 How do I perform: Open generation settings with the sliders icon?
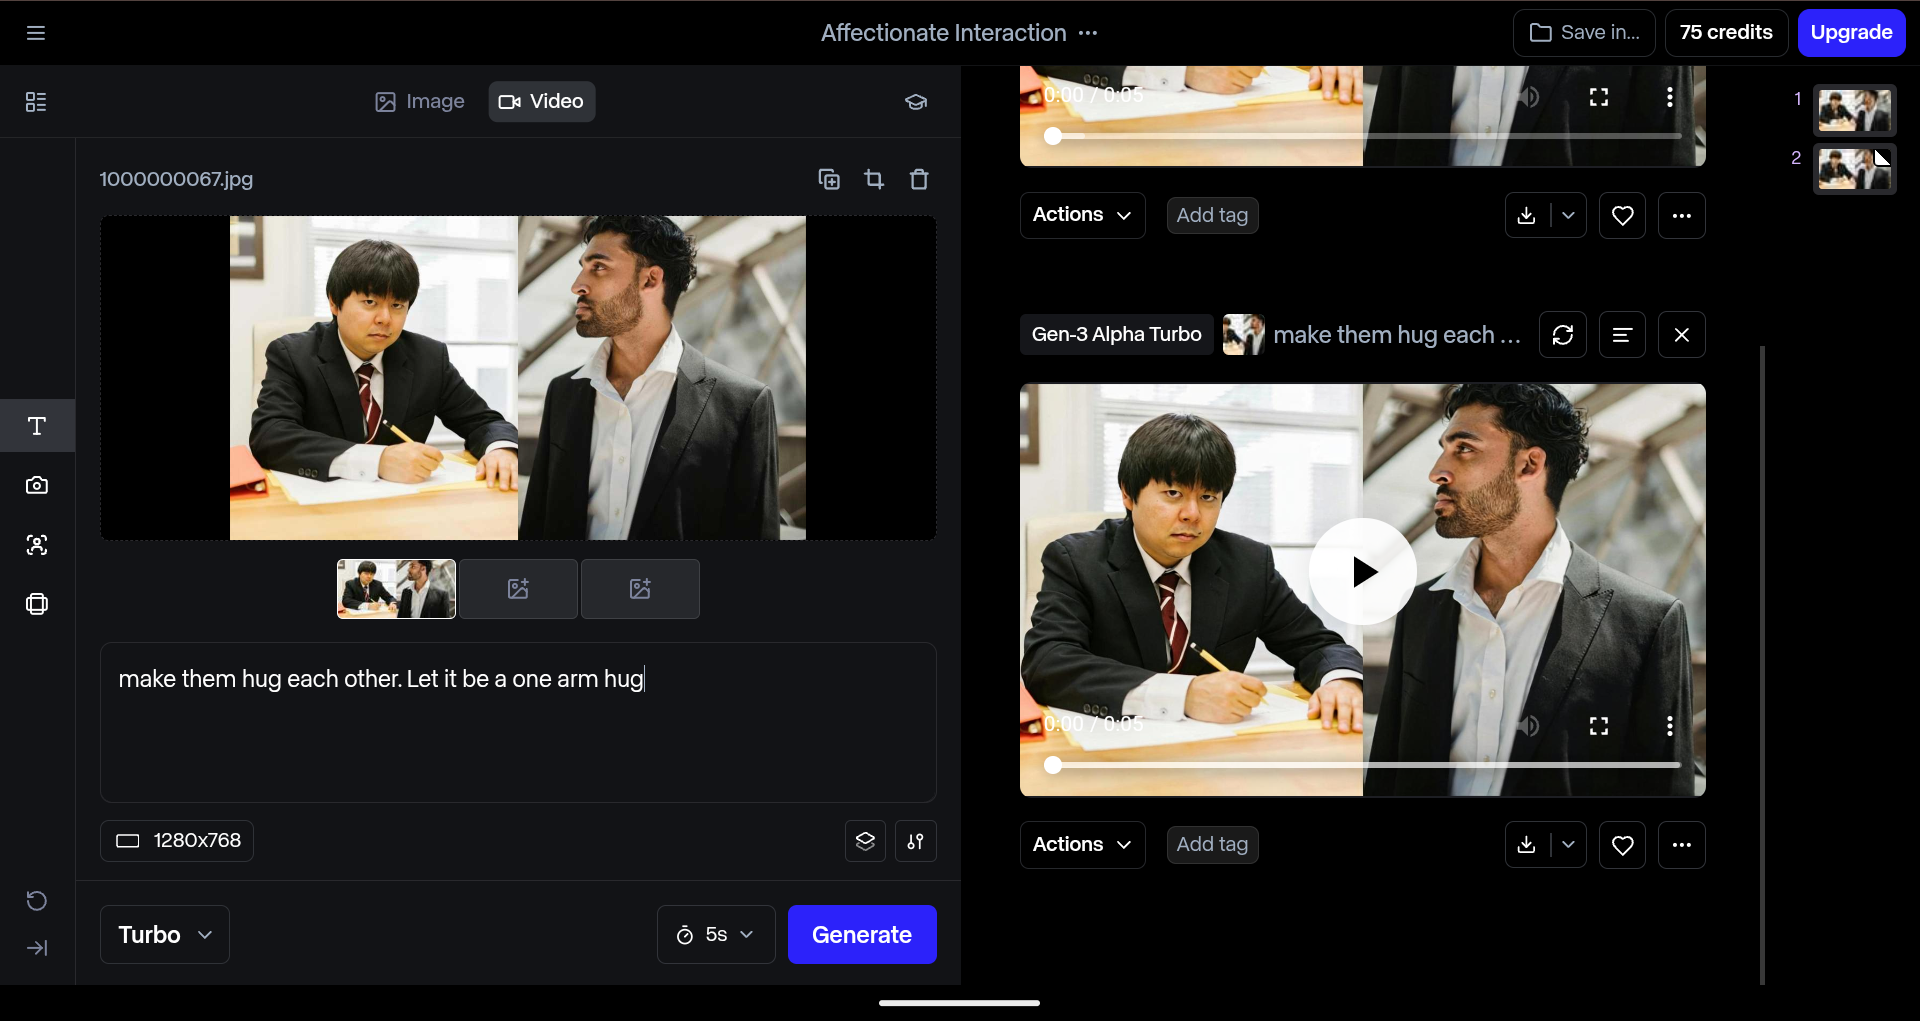(916, 841)
